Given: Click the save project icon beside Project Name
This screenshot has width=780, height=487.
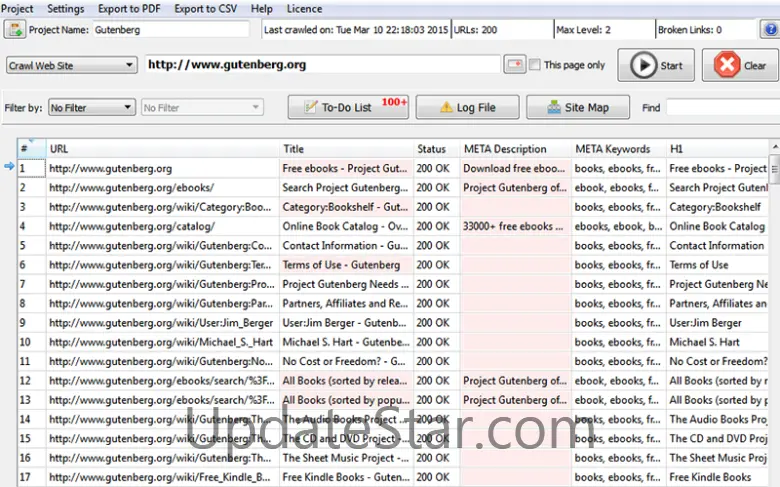Looking at the screenshot, I should (x=15, y=29).
